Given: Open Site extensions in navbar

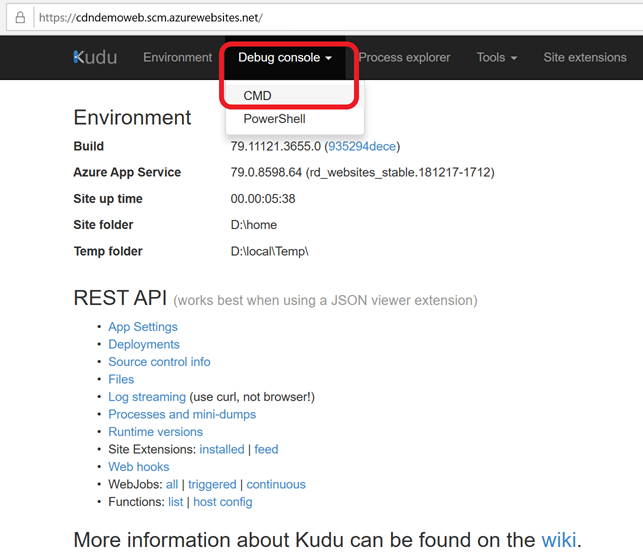Looking at the screenshot, I should (x=585, y=57).
